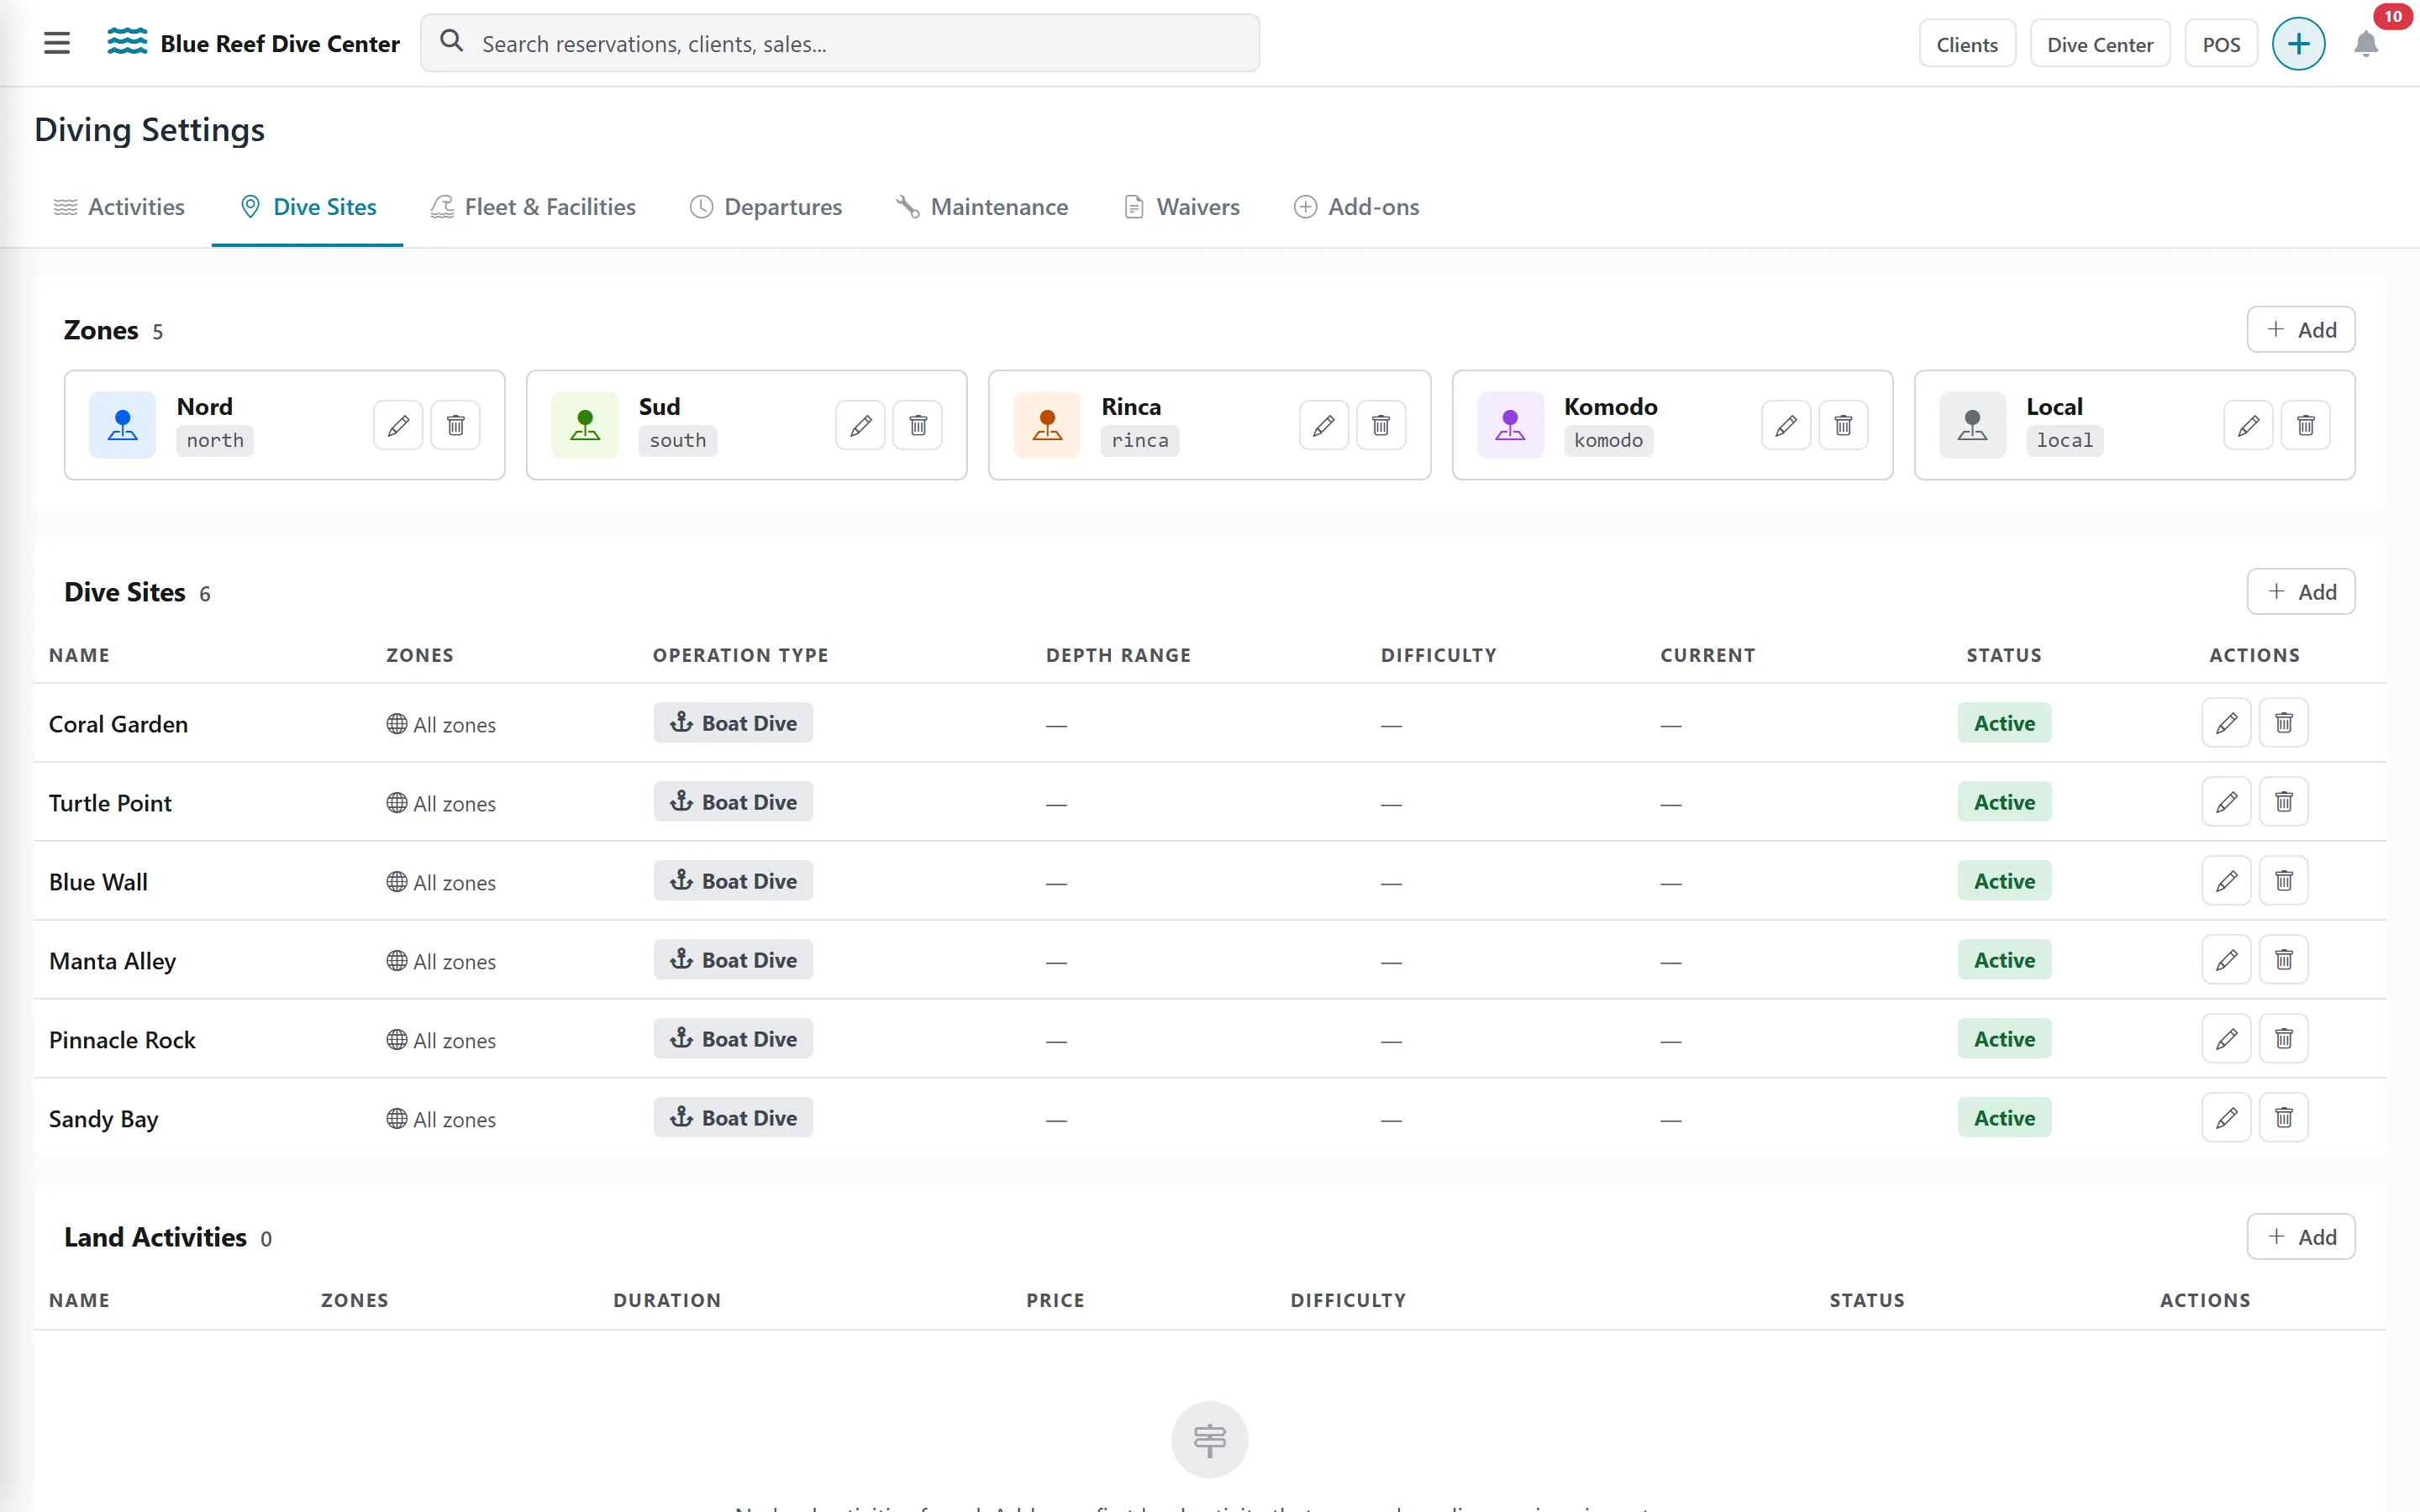Open the Maintenance tab
The height and width of the screenshot is (1512, 2420).
click(x=982, y=207)
